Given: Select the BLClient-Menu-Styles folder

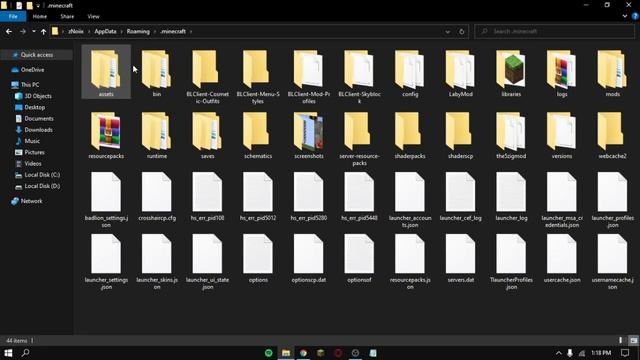Looking at the screenshot, I should click(258, 76).
